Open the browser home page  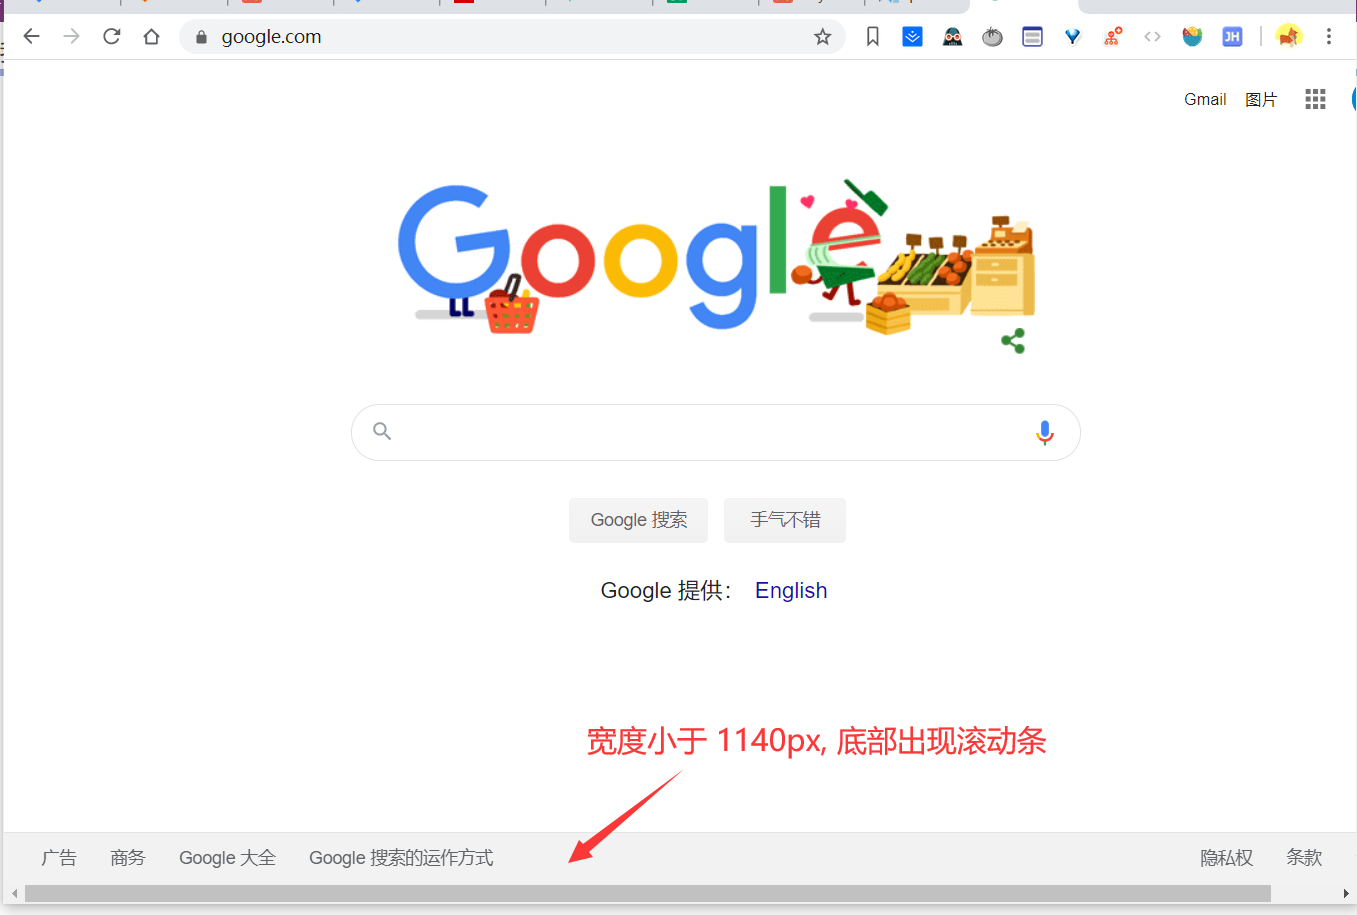tap(151, 37)
